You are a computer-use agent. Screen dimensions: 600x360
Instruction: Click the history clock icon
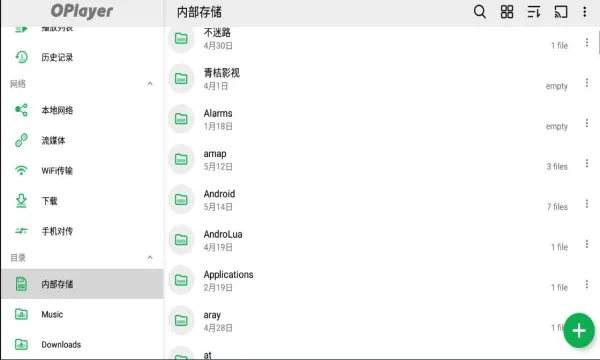pyautogui.click(x=21, y=57)
